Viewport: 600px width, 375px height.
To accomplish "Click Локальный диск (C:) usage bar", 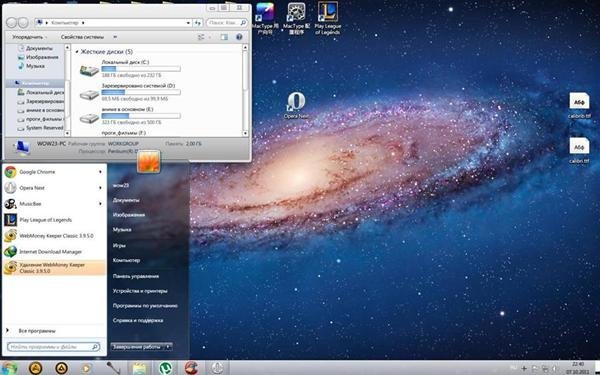I will (x=141, y=69).
